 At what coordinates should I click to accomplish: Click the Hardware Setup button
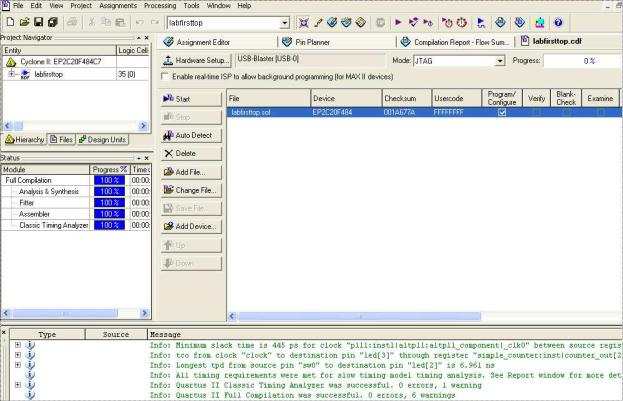pos(196,61)
